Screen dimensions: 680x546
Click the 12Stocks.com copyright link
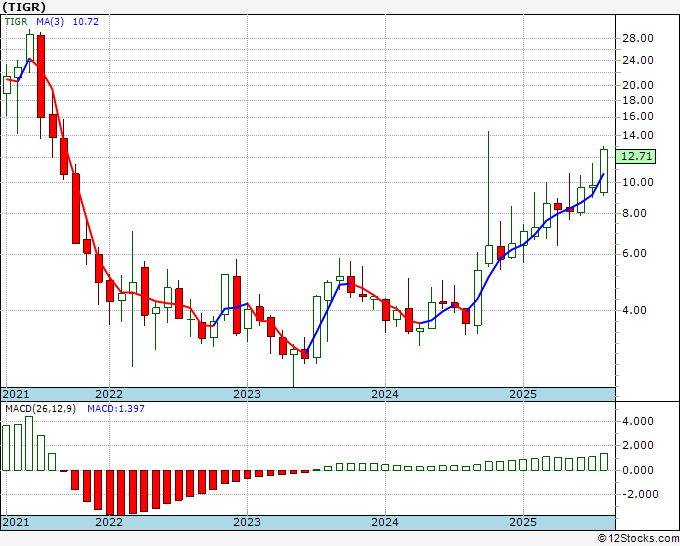(638, 539)
